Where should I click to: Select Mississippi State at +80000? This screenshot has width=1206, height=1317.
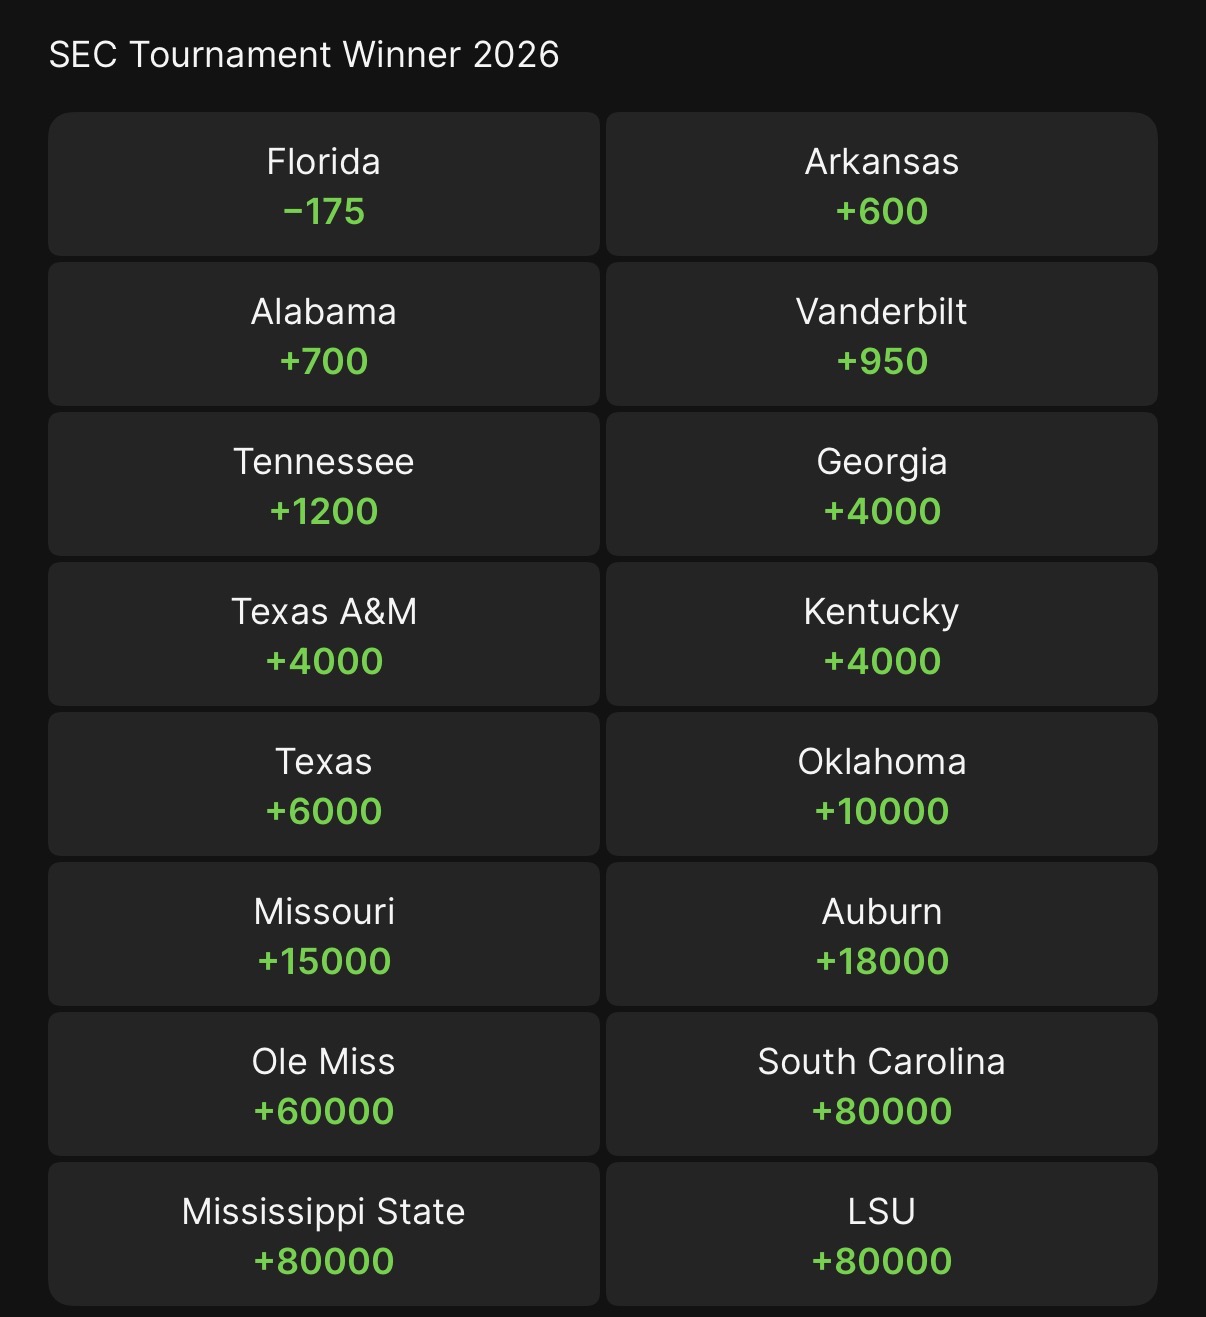323,1235
